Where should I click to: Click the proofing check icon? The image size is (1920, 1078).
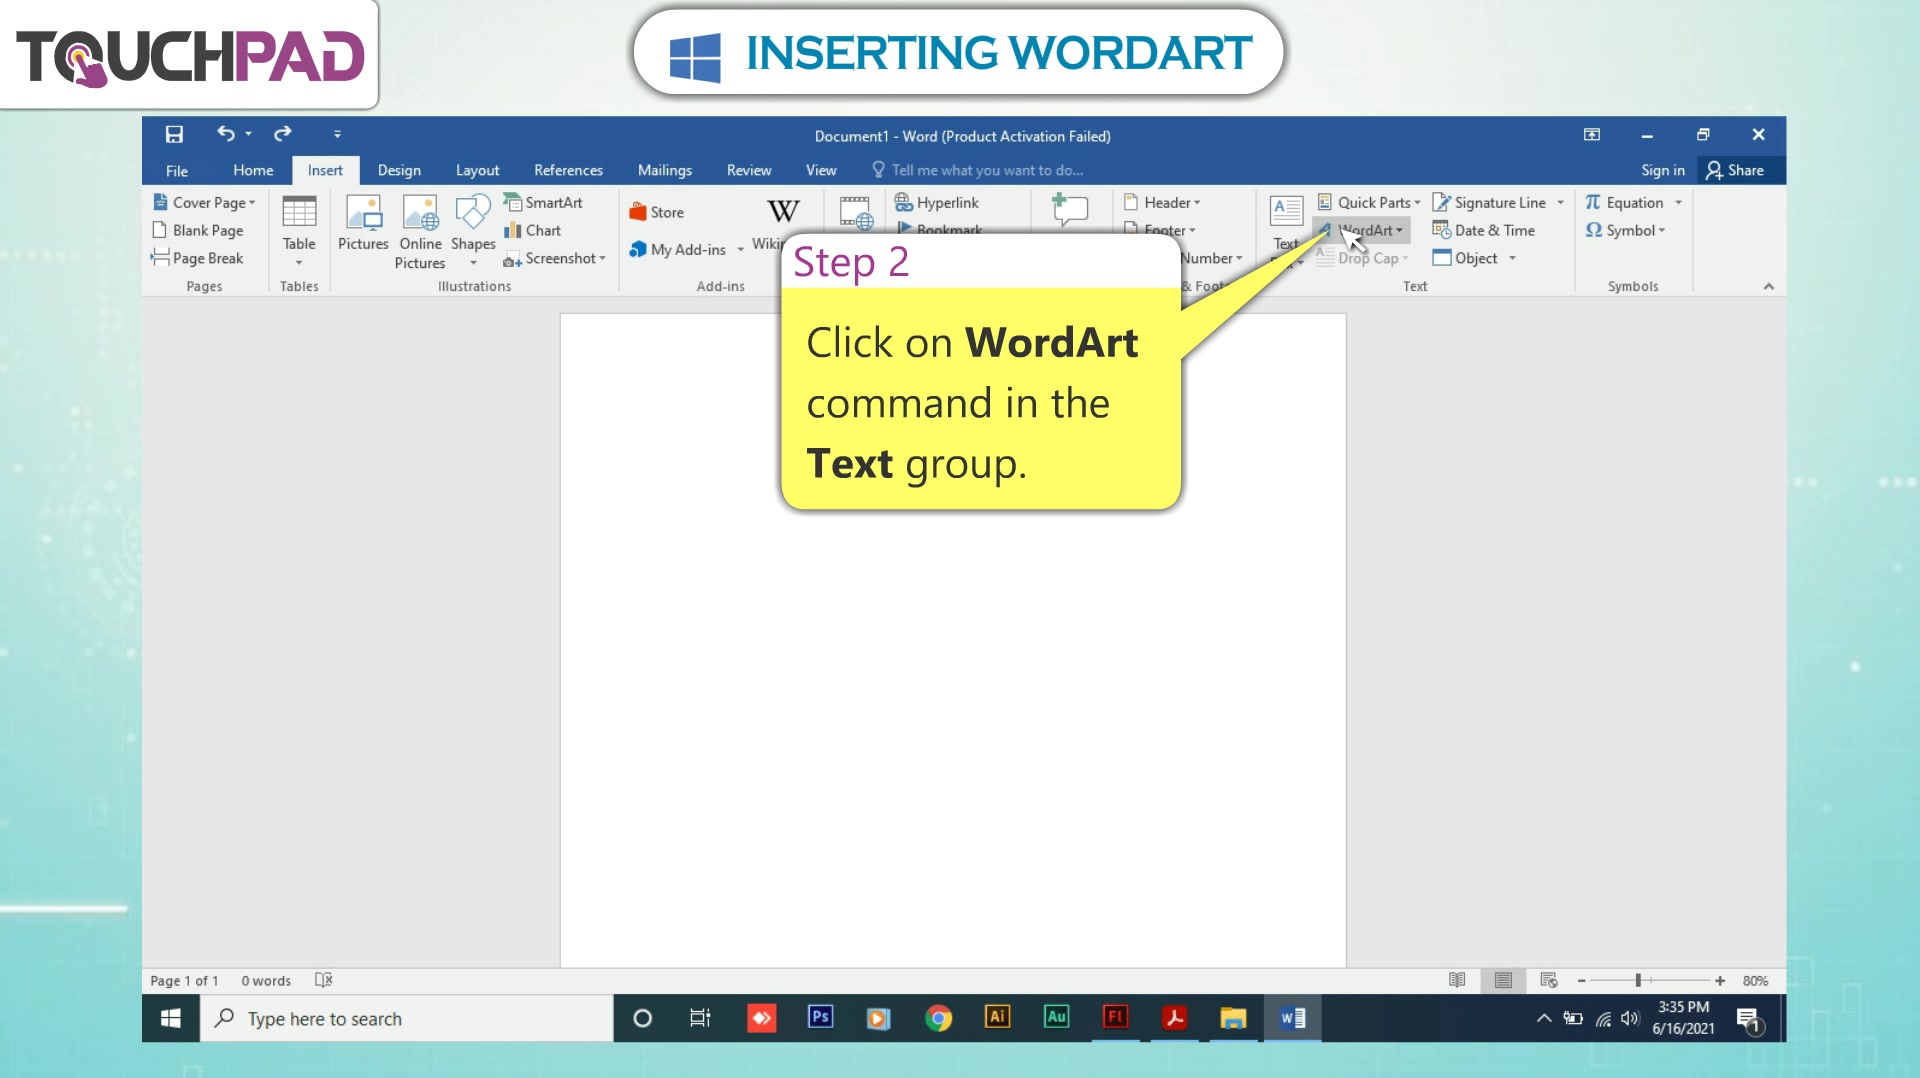point(323,980)
